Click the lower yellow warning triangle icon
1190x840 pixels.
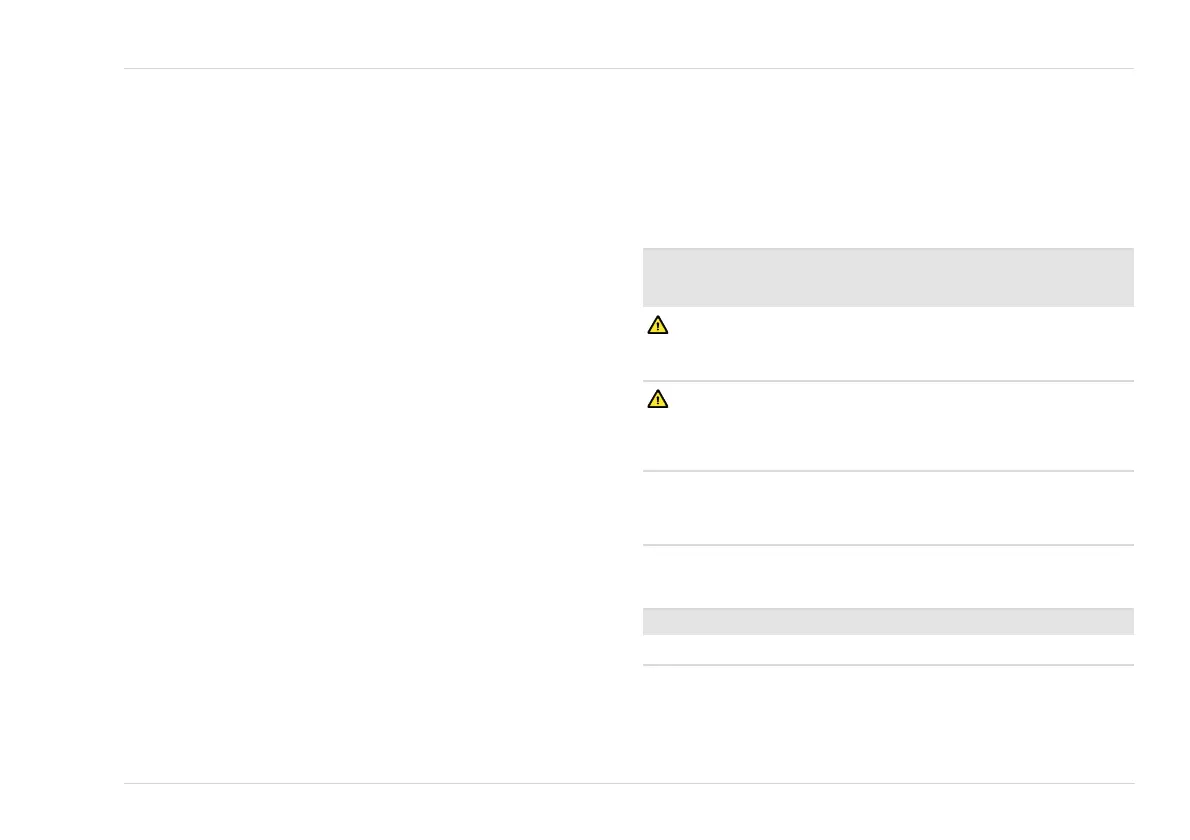click(657, 399)
